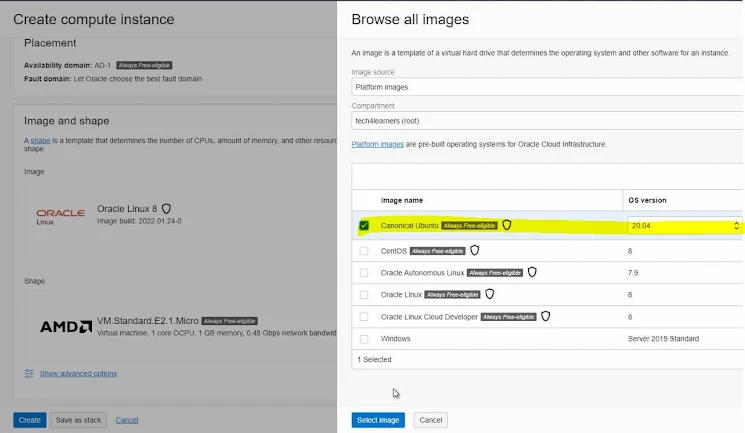Open the Platform images hyperlink
745x433 pixels.
(x=378, y=144)
